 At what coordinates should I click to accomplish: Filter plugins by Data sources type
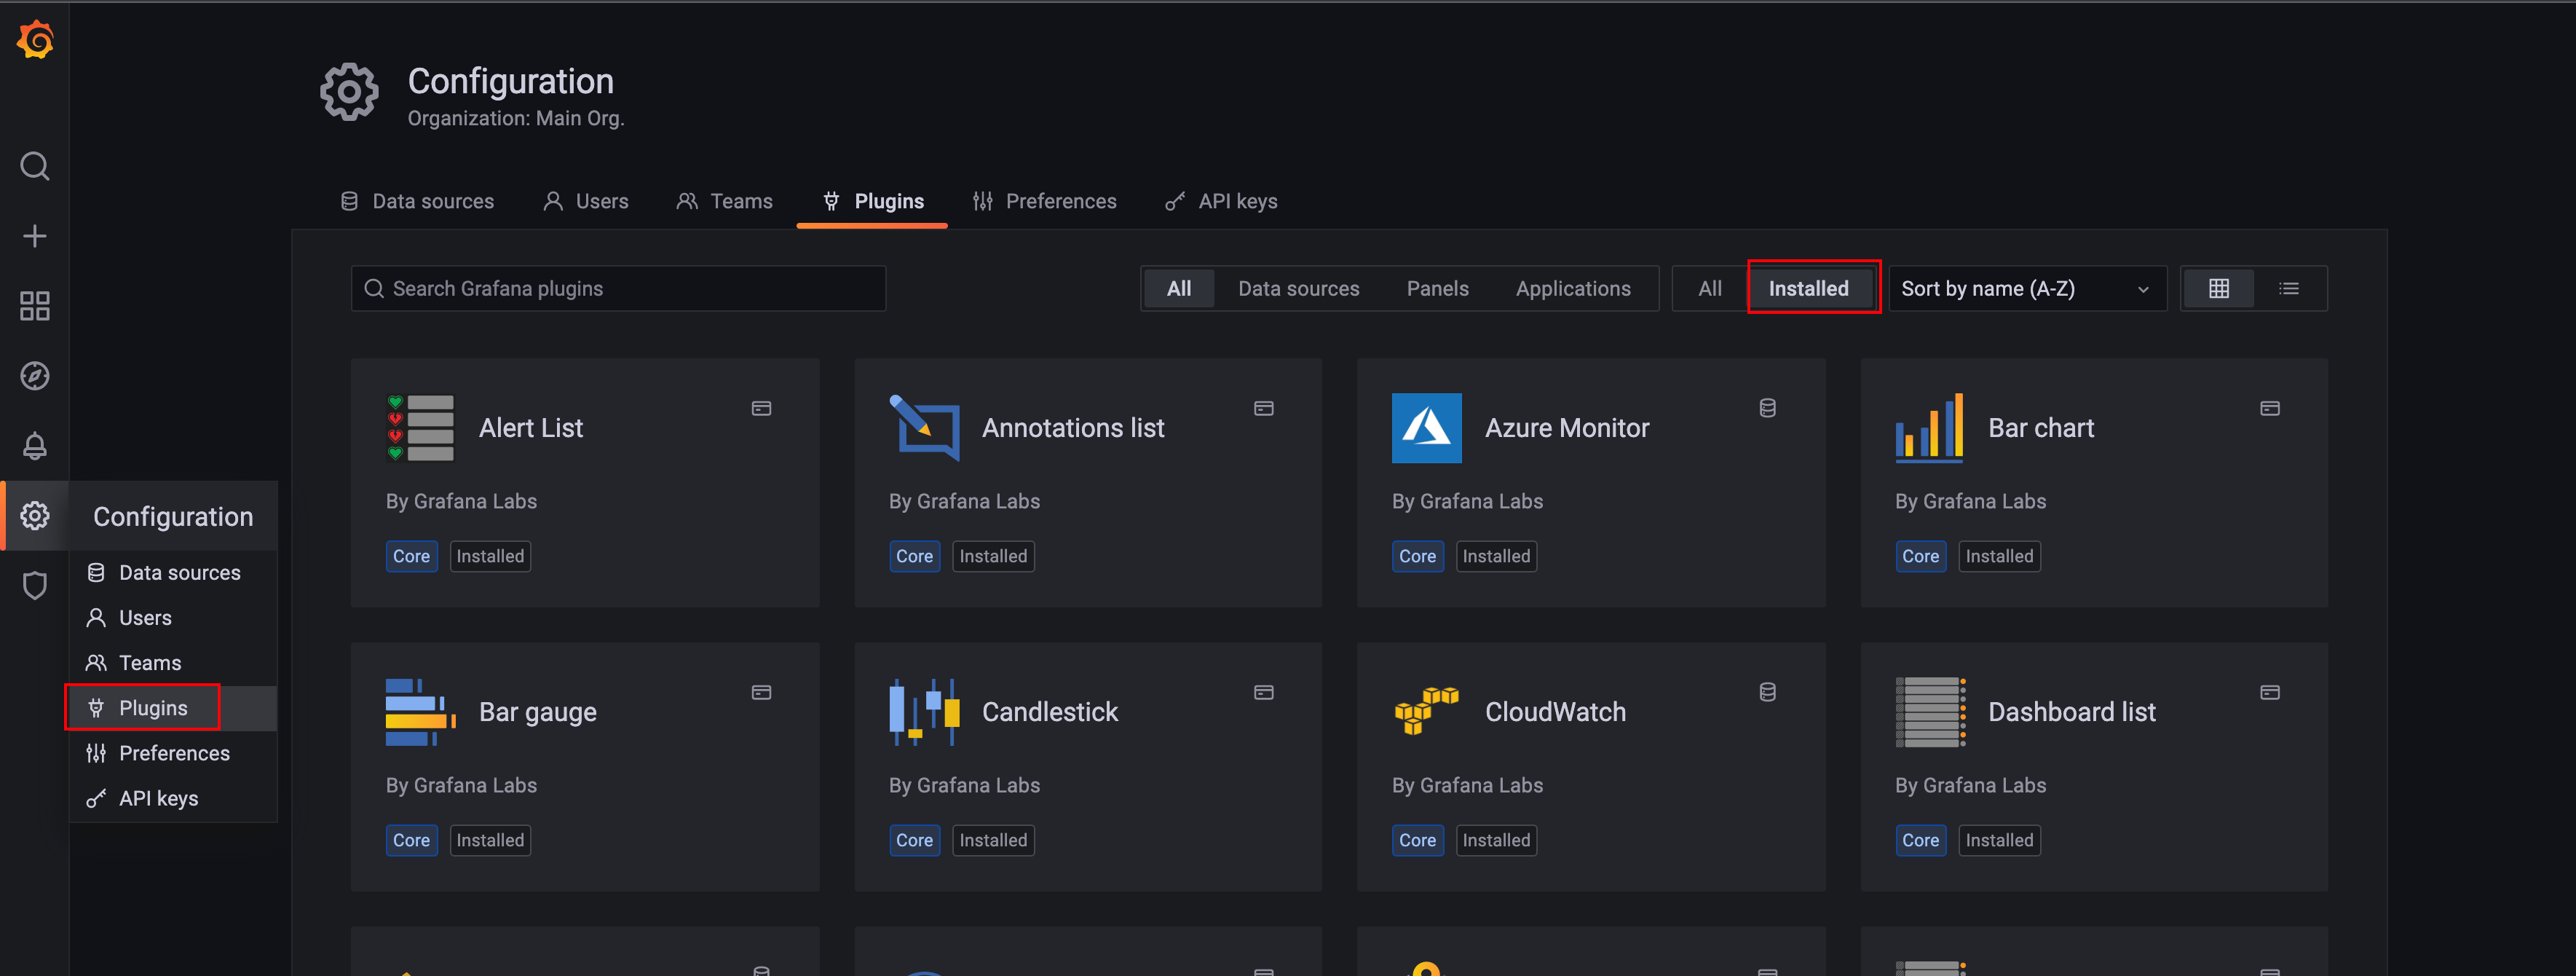tap(1298, 289)
